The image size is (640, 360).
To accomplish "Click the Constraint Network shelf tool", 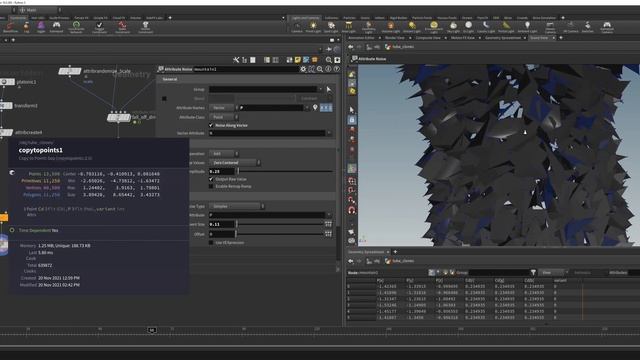I will [x=76, y=27].
